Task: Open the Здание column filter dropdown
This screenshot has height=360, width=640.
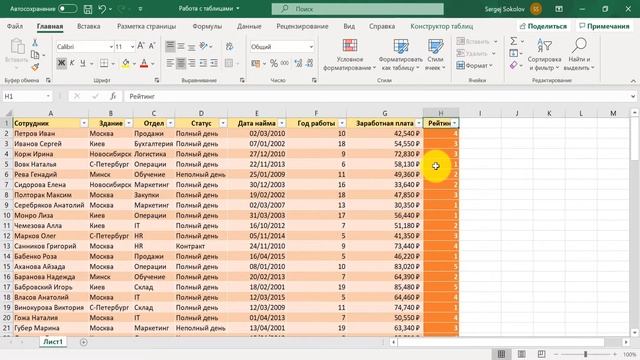Action: pos(129,123)
